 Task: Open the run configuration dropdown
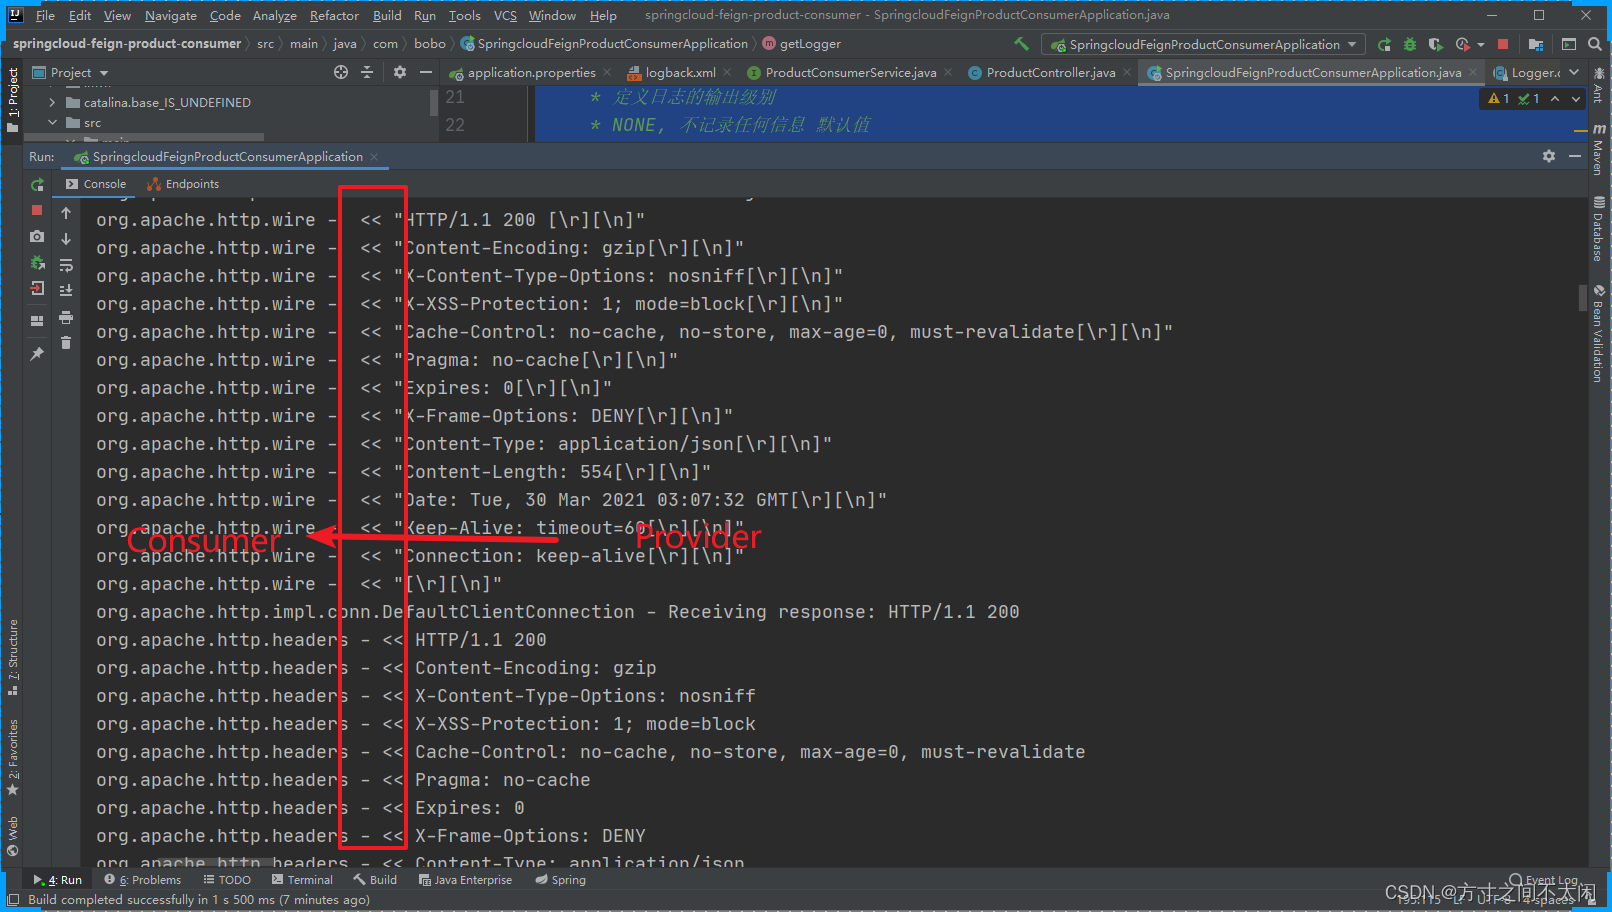pyautogui.click(x=1203, y=44)
